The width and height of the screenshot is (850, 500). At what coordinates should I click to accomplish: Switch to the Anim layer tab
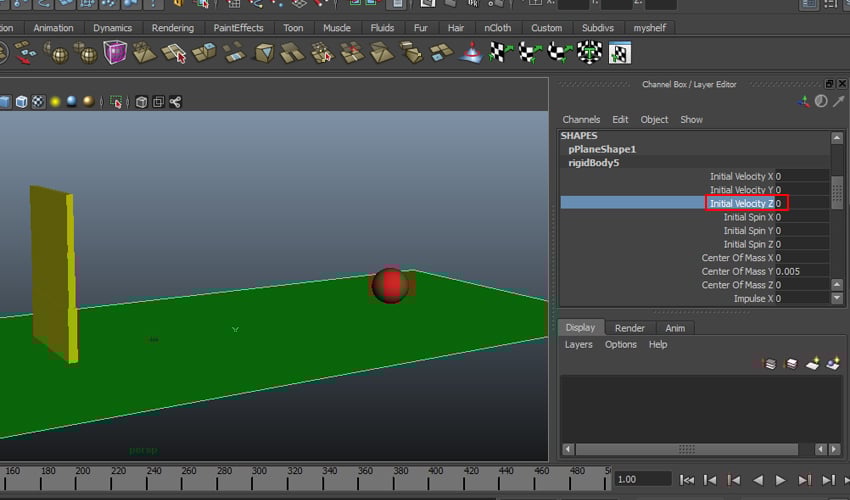point(675,327)
